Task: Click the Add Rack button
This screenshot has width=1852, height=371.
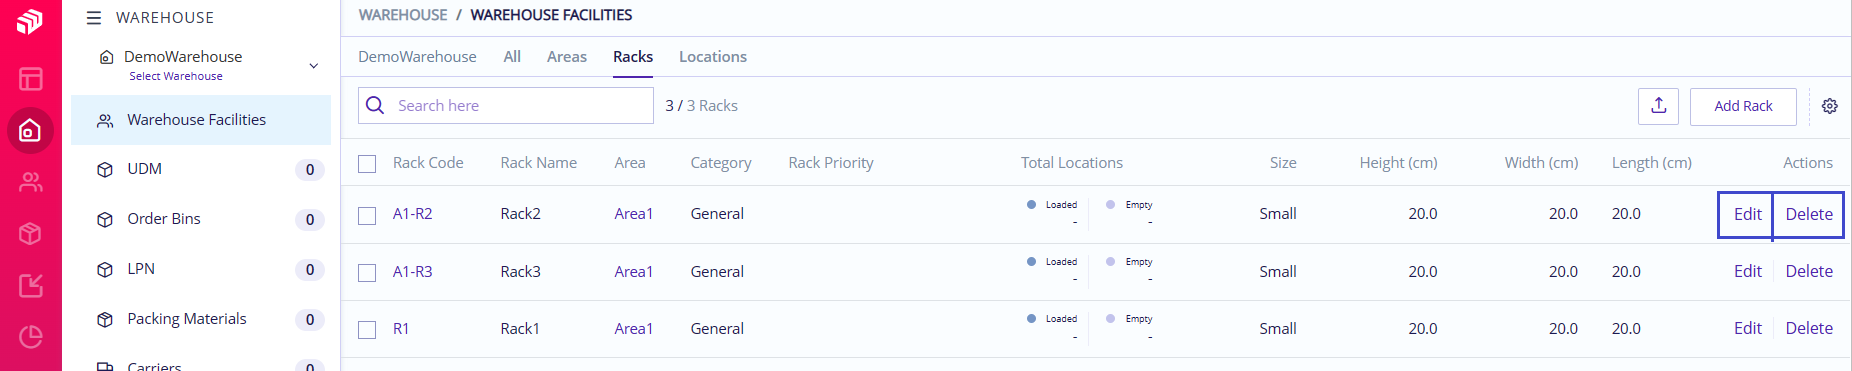Action: (1743, 106)
